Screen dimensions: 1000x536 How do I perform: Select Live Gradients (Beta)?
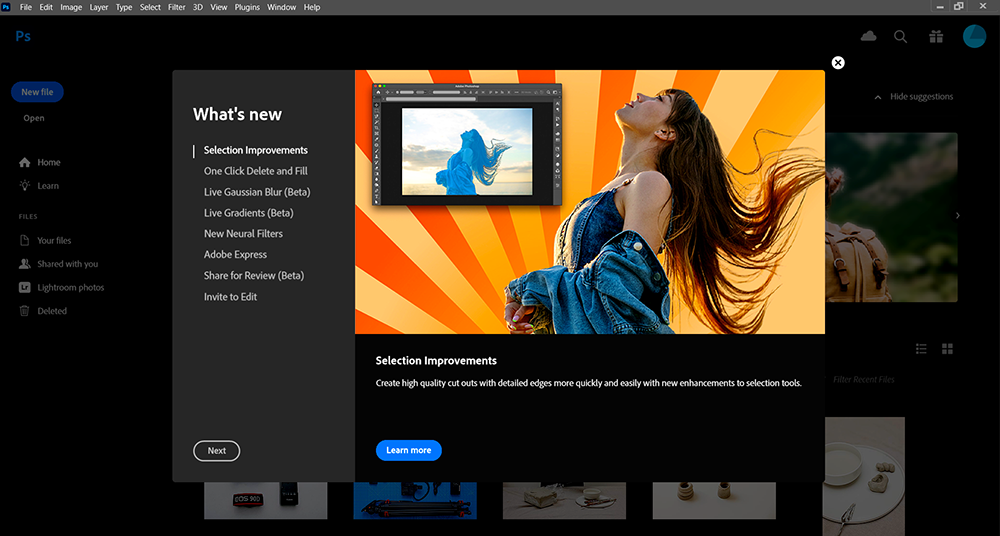249,213
